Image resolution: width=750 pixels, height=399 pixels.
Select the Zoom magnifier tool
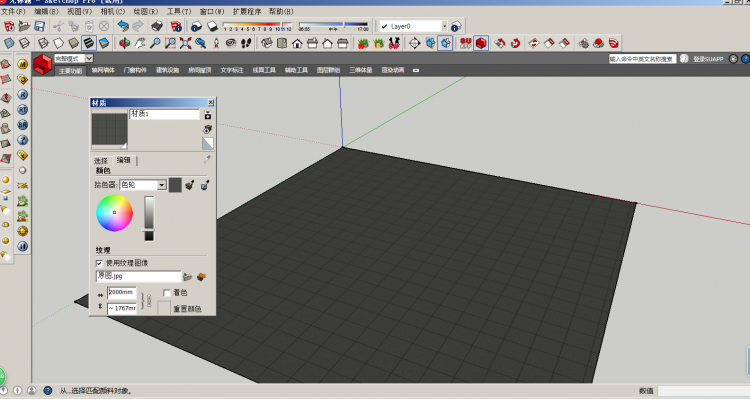[155, 43]
